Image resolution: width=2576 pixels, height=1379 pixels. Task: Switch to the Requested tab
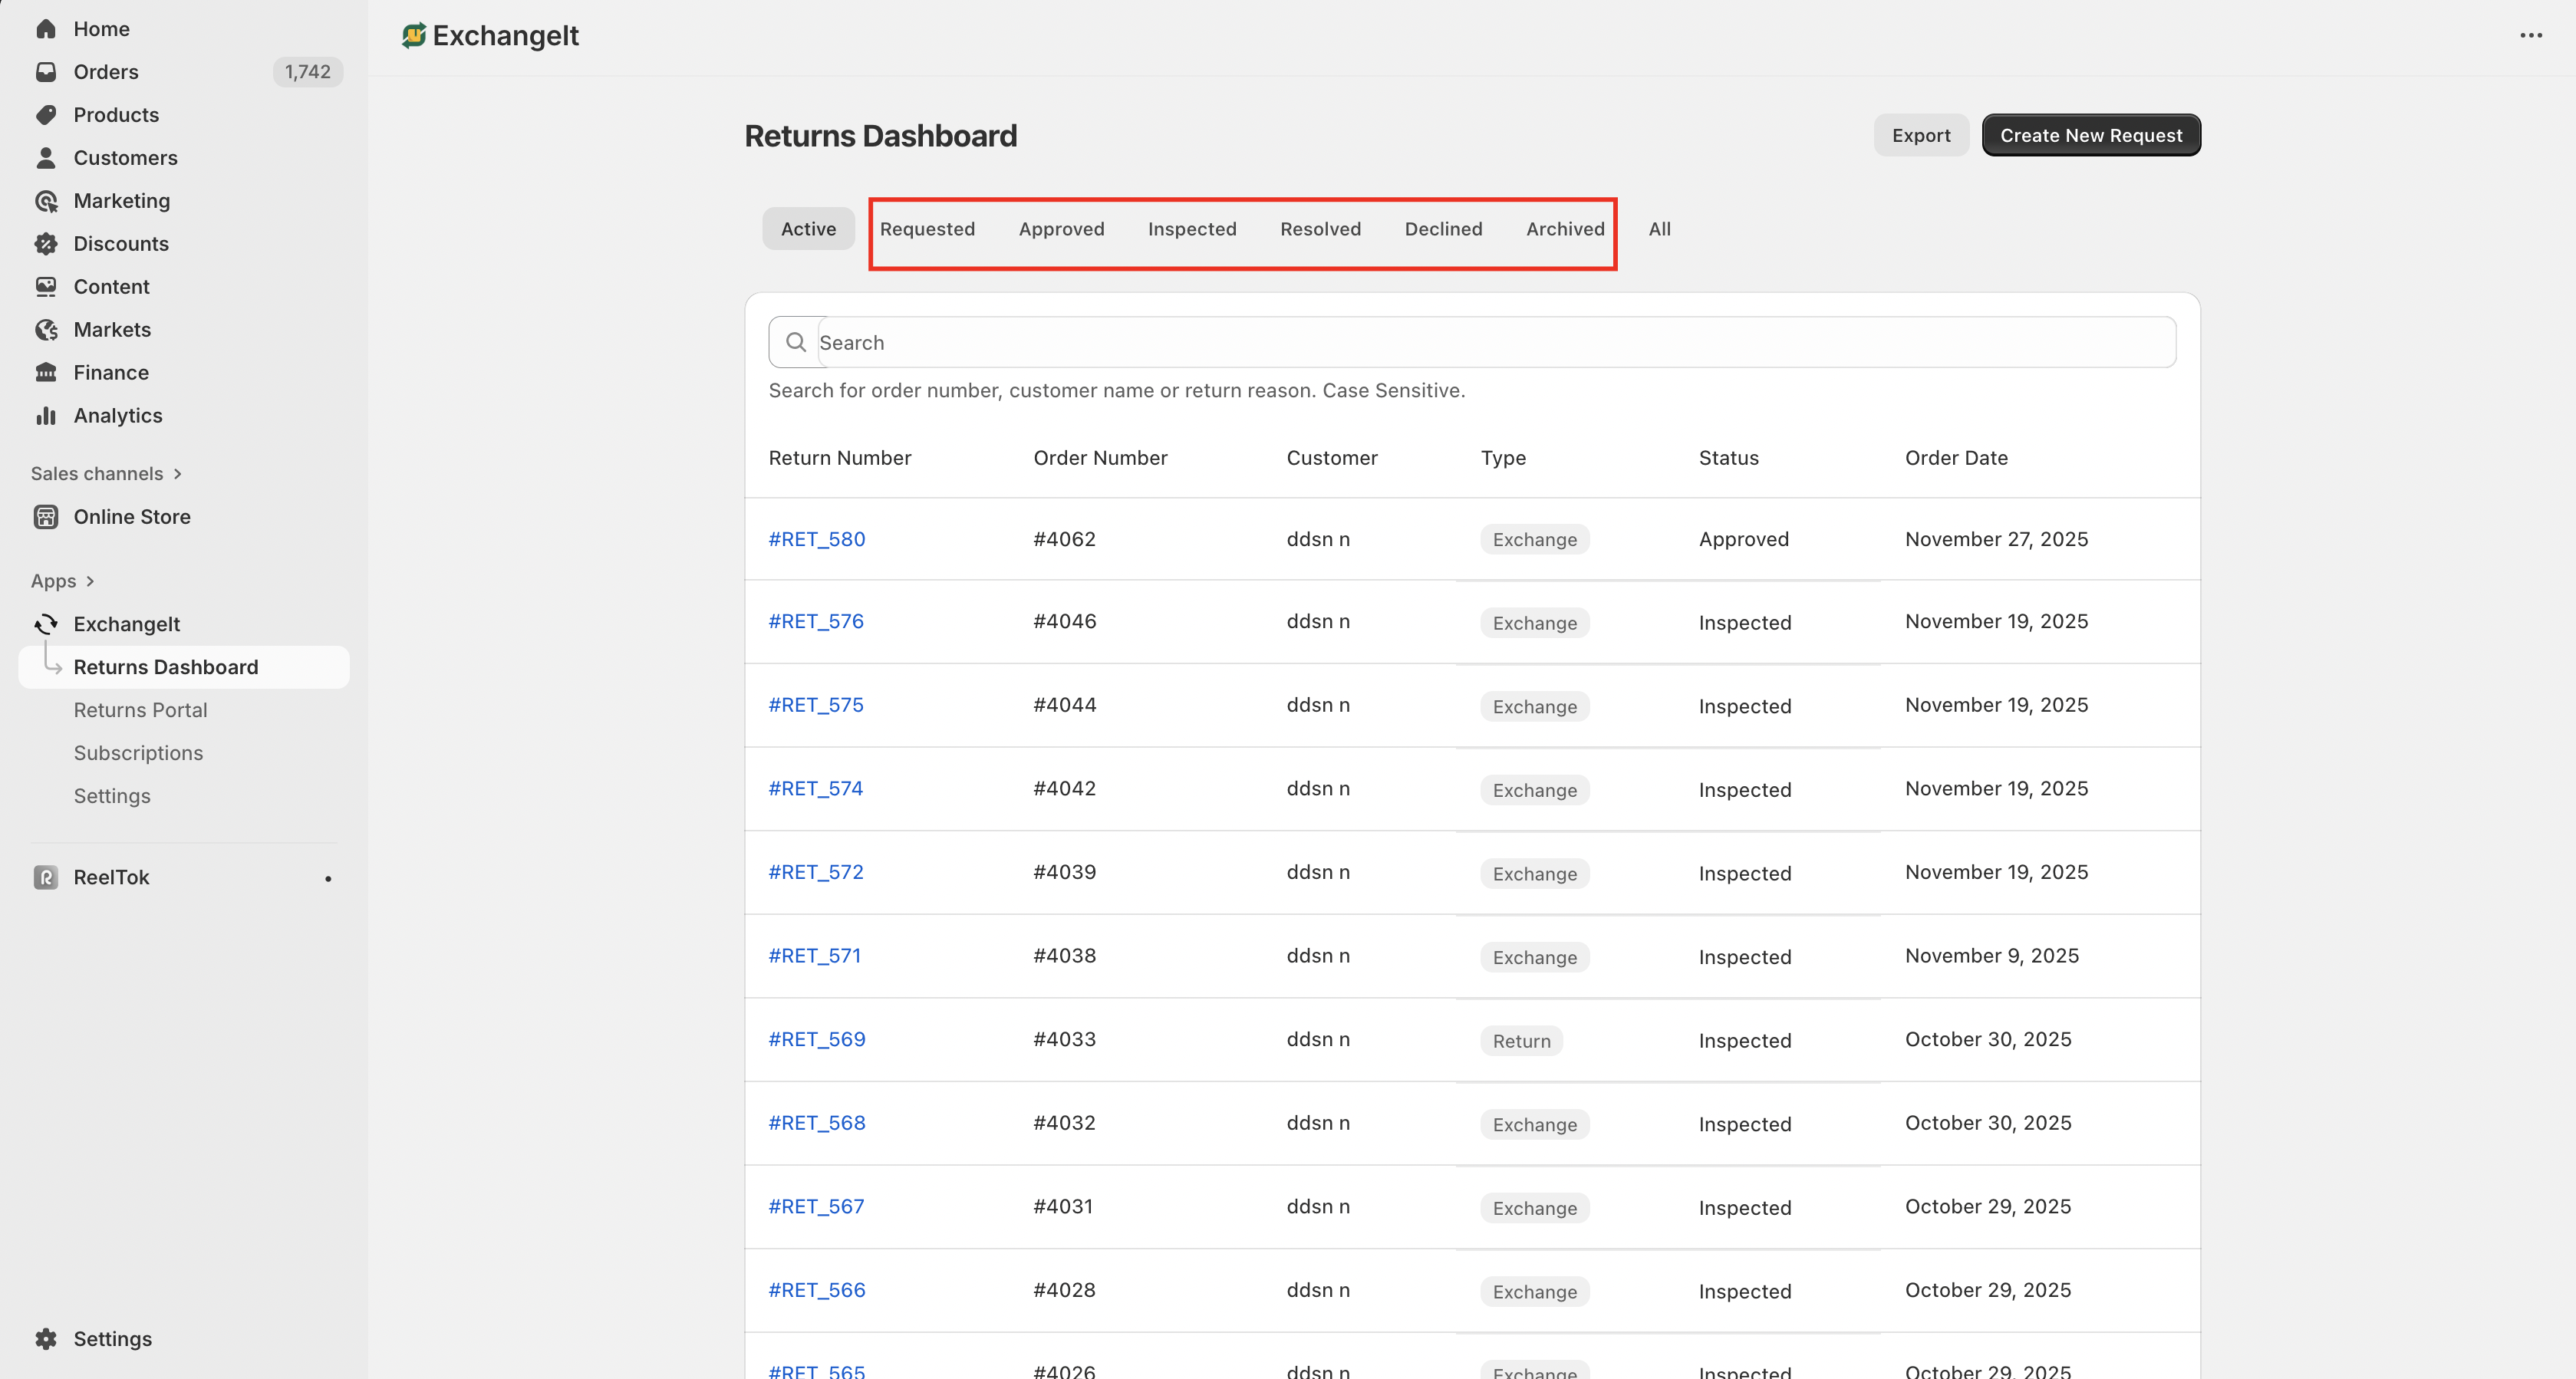point(926,229)
